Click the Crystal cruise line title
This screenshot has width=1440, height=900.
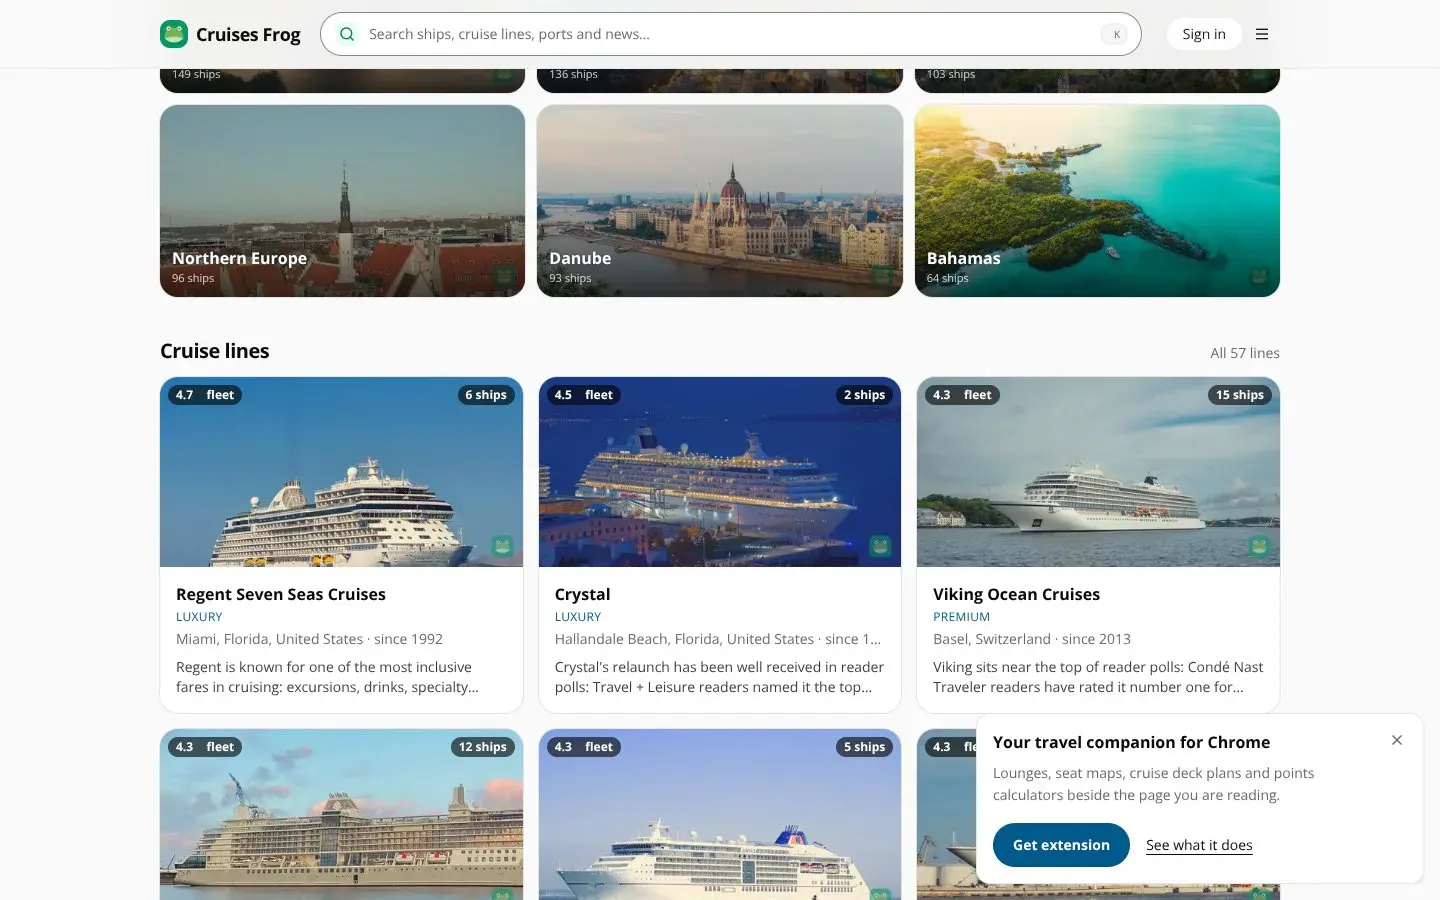coord(582,594)
